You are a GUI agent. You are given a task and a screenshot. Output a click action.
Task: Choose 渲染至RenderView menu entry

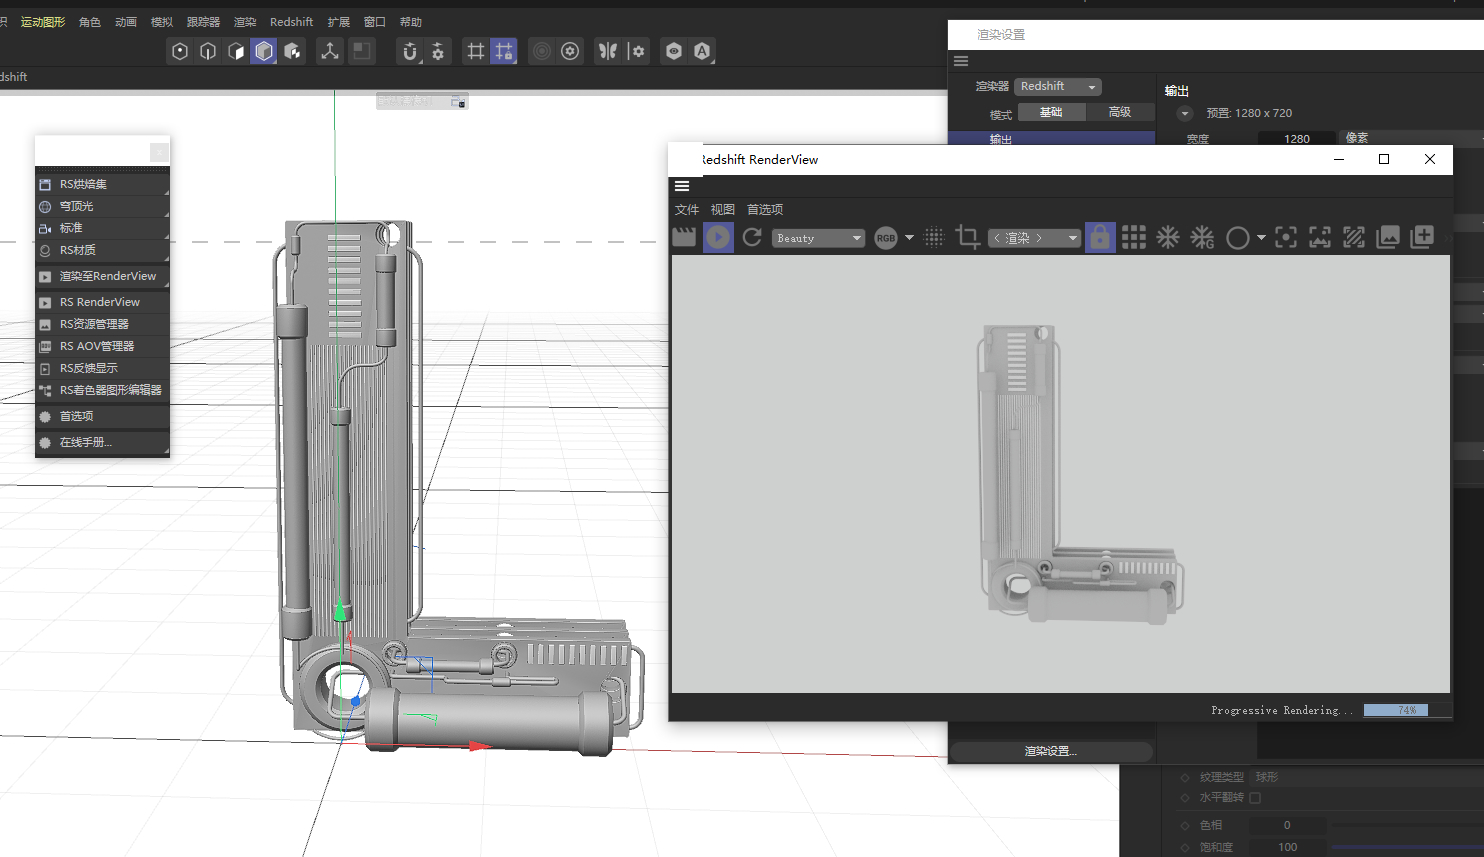102,276
